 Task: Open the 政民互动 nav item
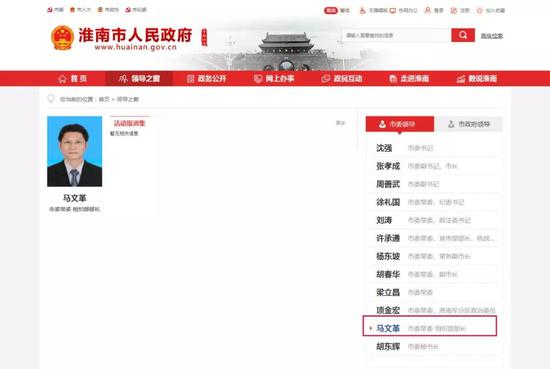coord(342,79)
